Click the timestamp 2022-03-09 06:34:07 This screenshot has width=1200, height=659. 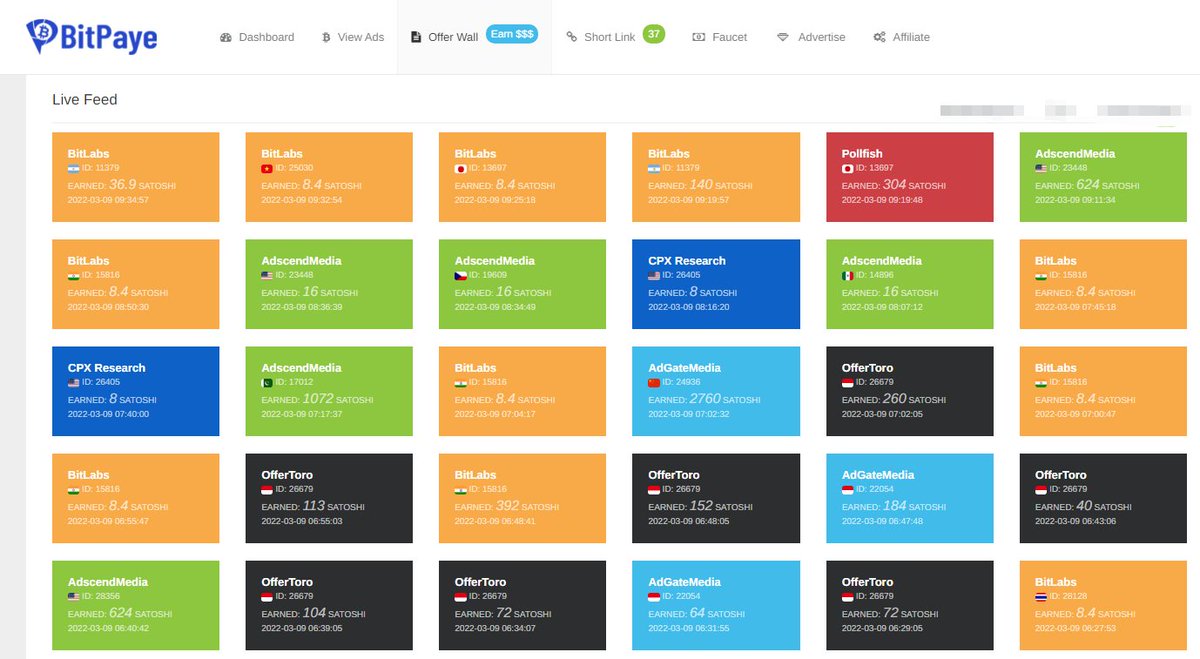495,628
